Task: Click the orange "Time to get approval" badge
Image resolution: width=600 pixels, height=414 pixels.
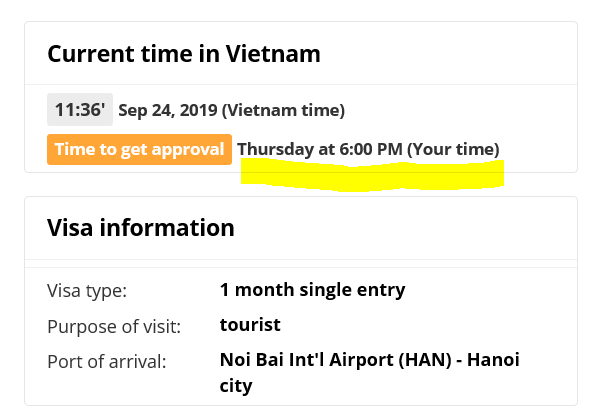Action: (139, 149)
